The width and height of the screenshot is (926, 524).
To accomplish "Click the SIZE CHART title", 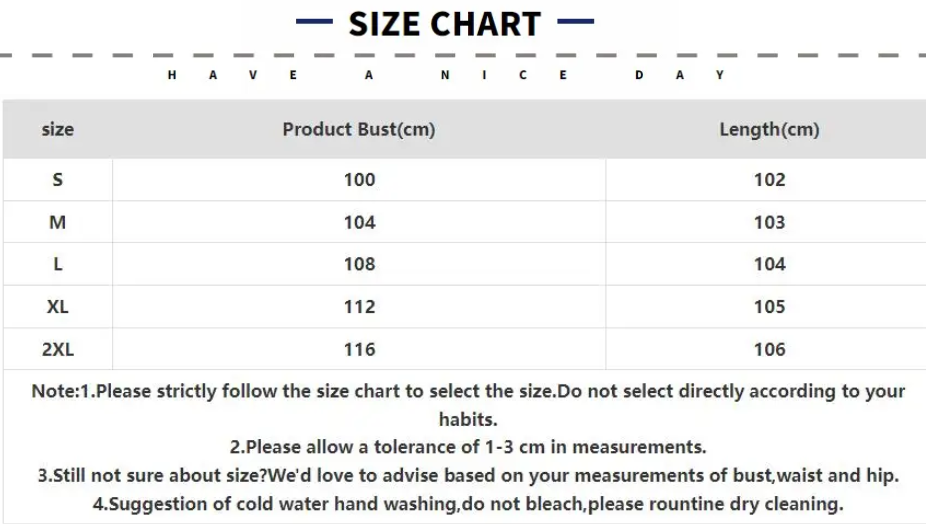I will click(445, 24).
